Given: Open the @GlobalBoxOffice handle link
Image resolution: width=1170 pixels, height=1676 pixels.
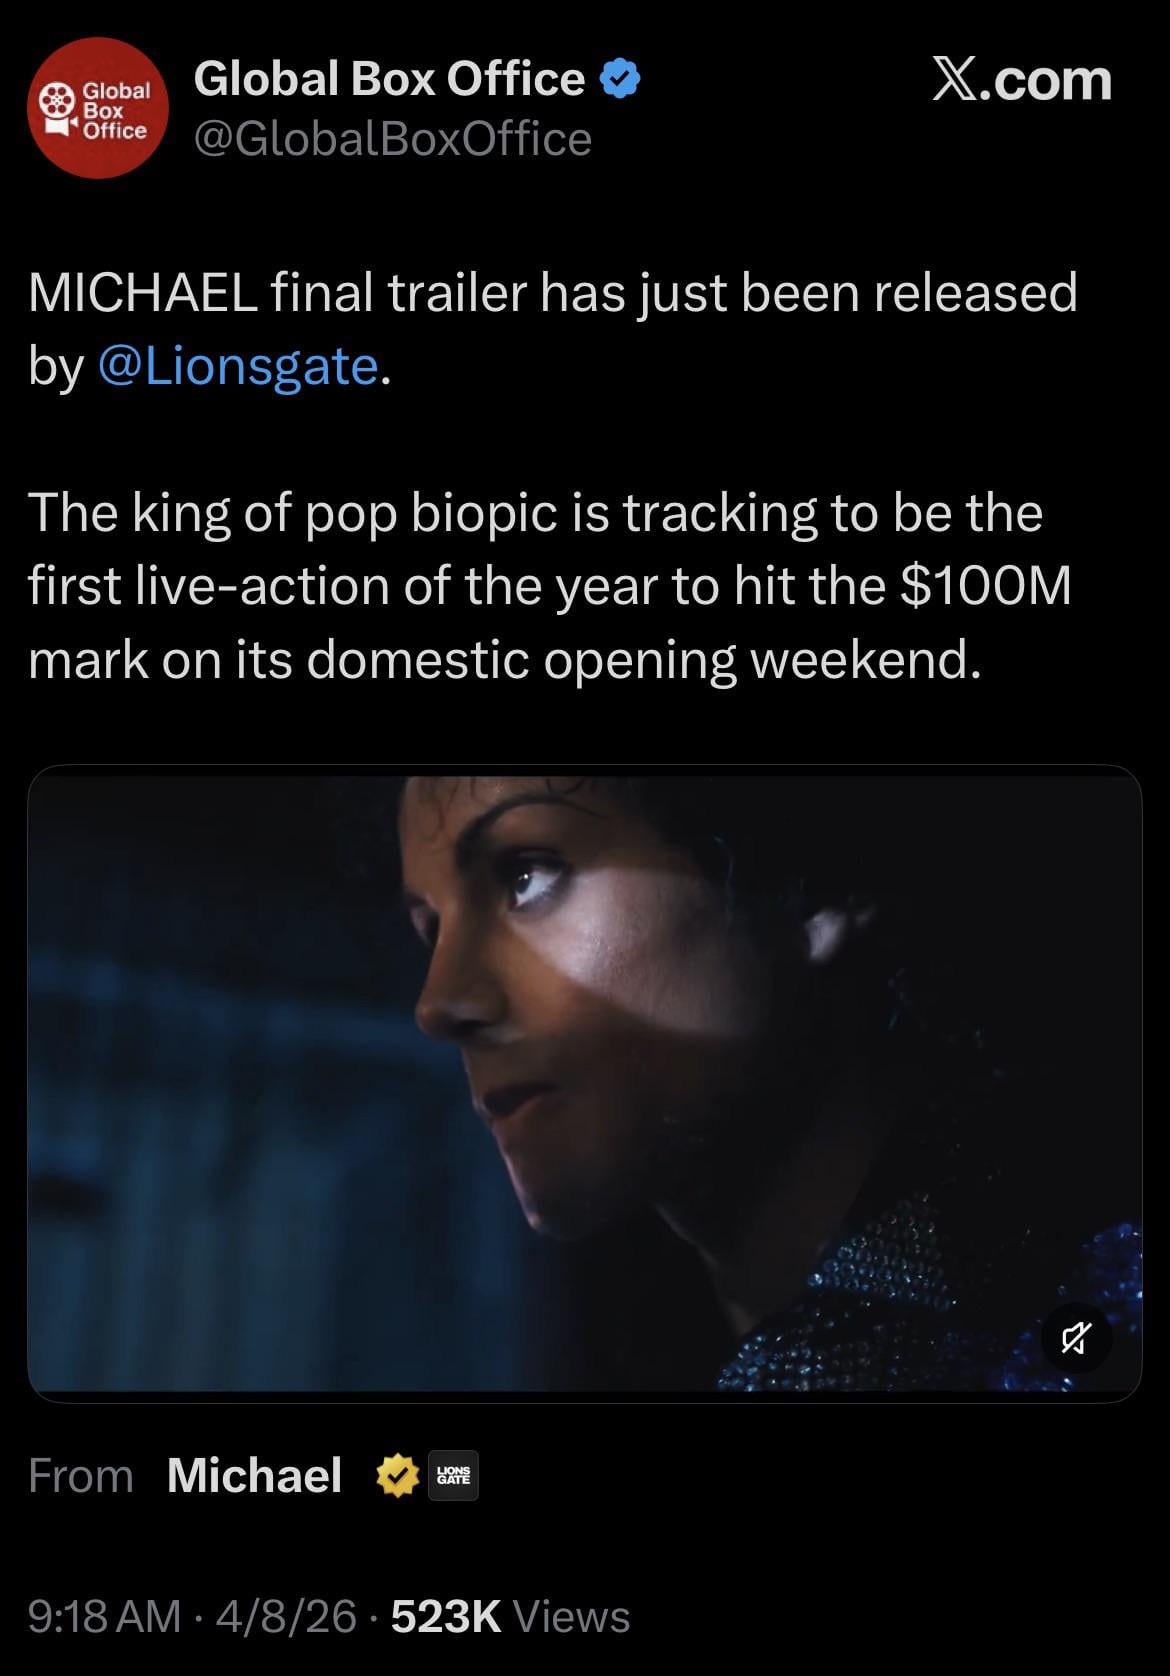Looking at the screenshot, I should coord(392,139).
